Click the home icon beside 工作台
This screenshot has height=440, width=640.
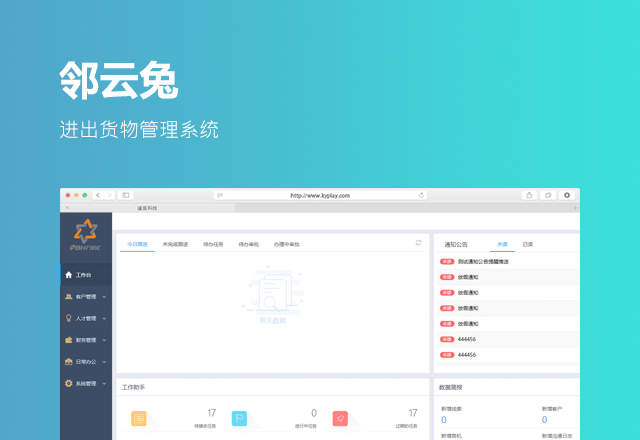(68, 275)
